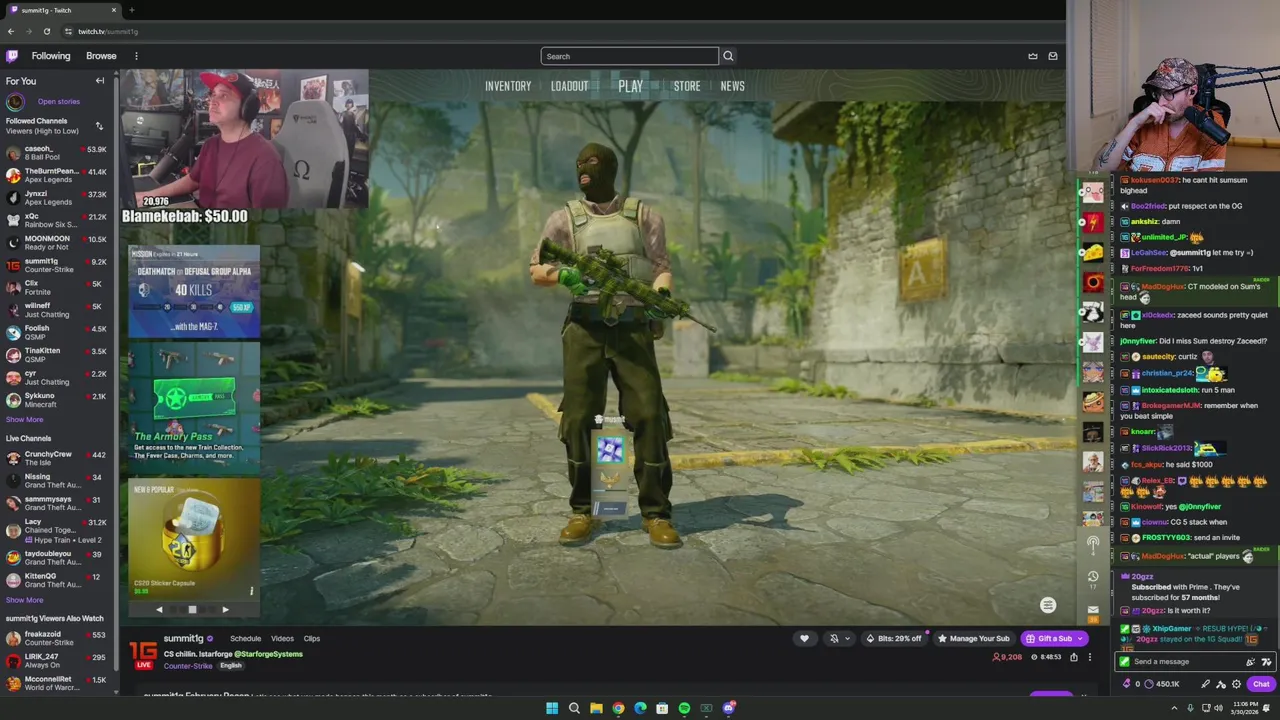Screen dimensions: 1280x720
Task: Open the emote picker in chat box
Action: pos(1266,662)
